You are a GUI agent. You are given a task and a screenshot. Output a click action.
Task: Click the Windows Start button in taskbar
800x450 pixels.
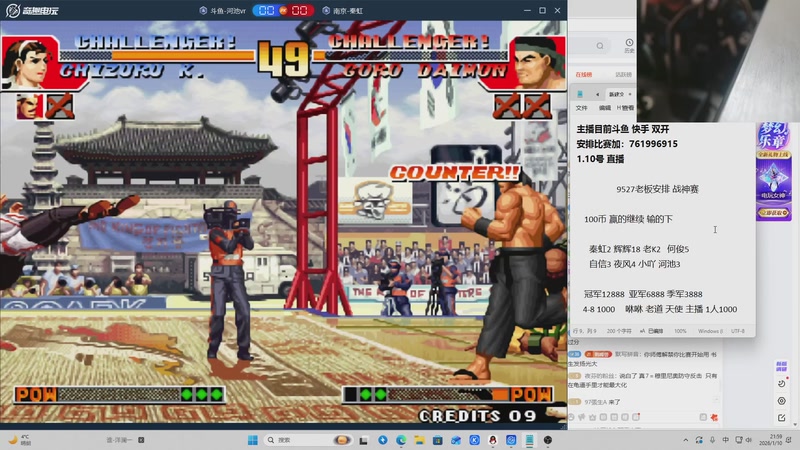click(x=253, y=440)
